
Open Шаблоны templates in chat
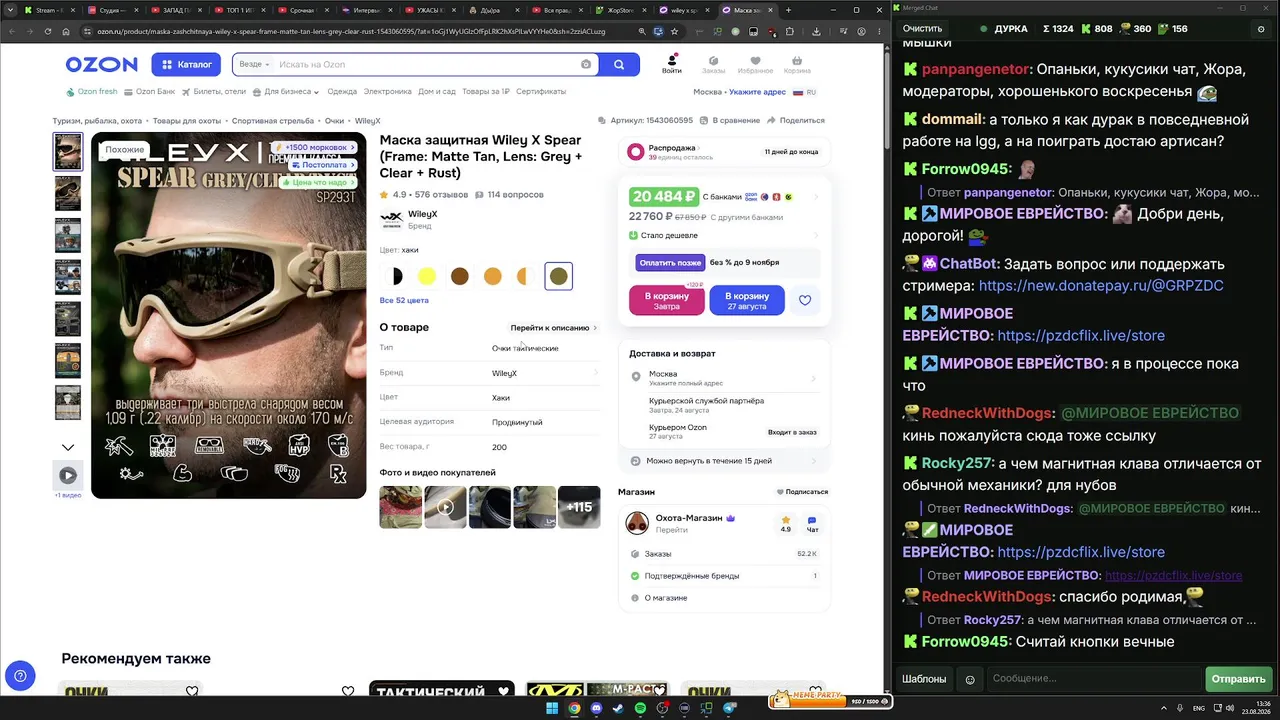pyautogui.click(x=924, y=679)
